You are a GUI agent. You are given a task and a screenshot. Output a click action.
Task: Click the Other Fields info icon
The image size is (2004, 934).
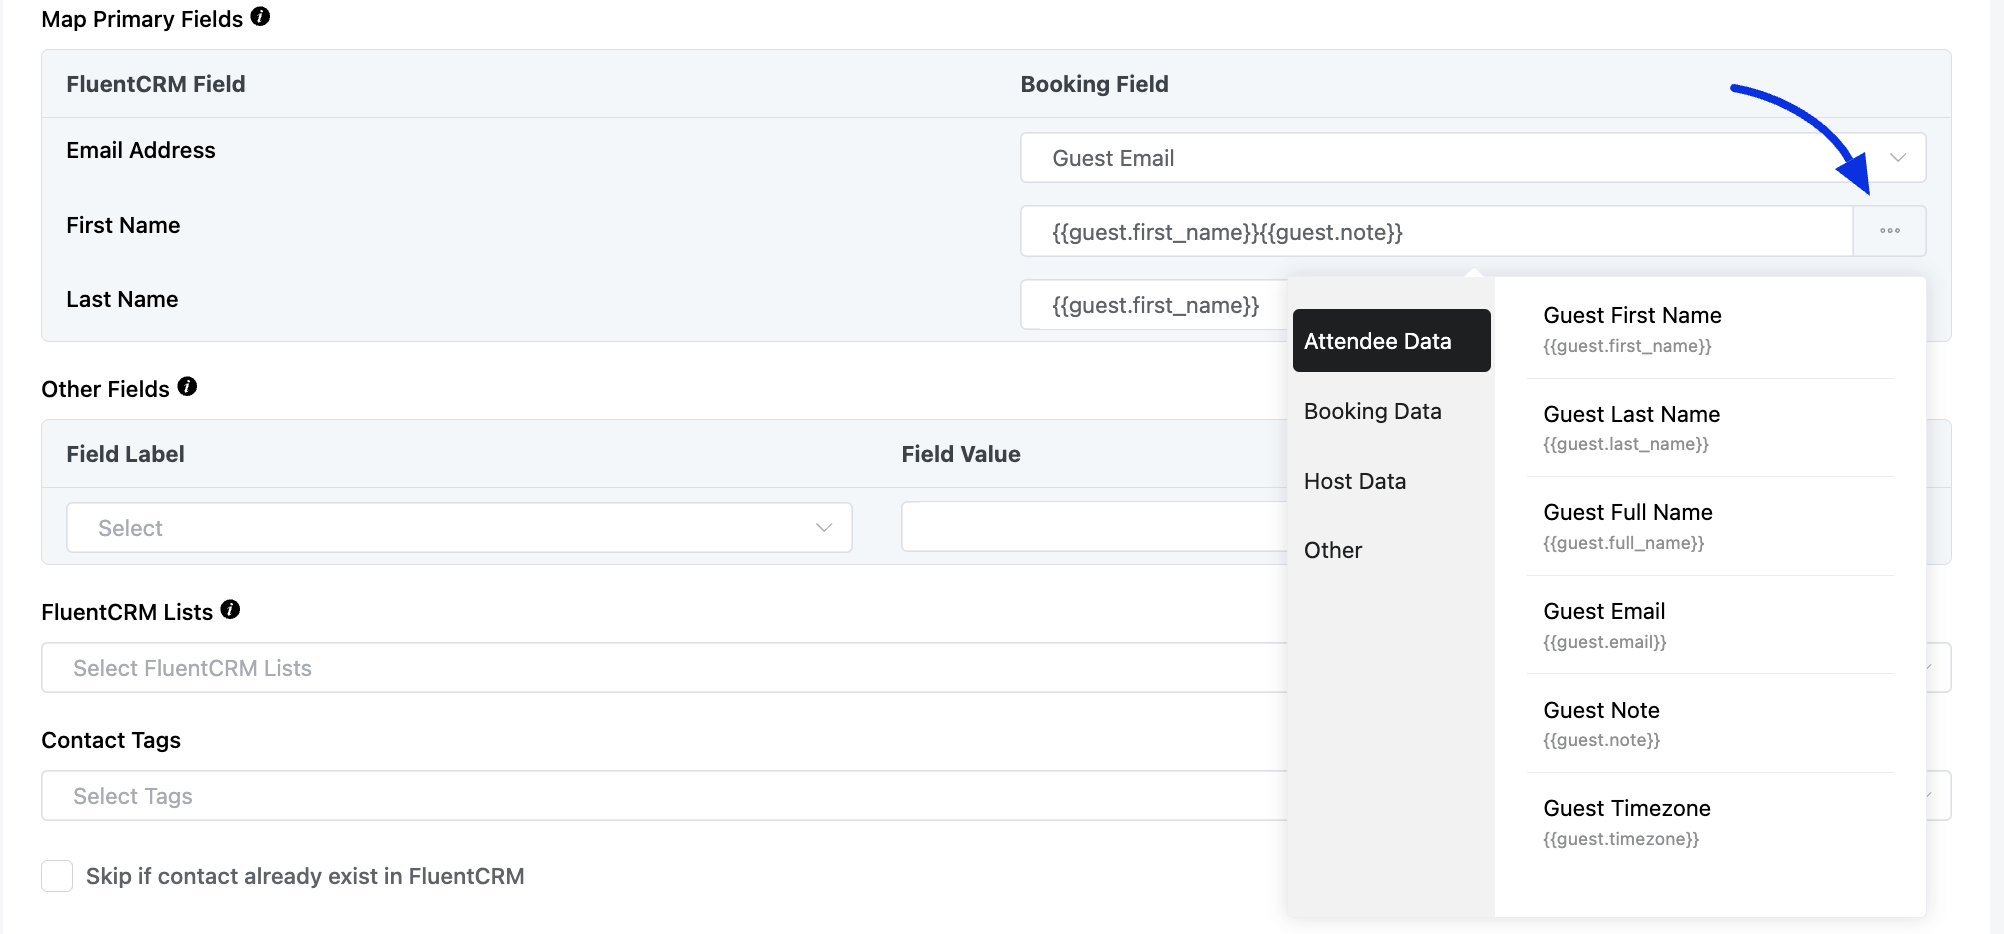[187, 386]
